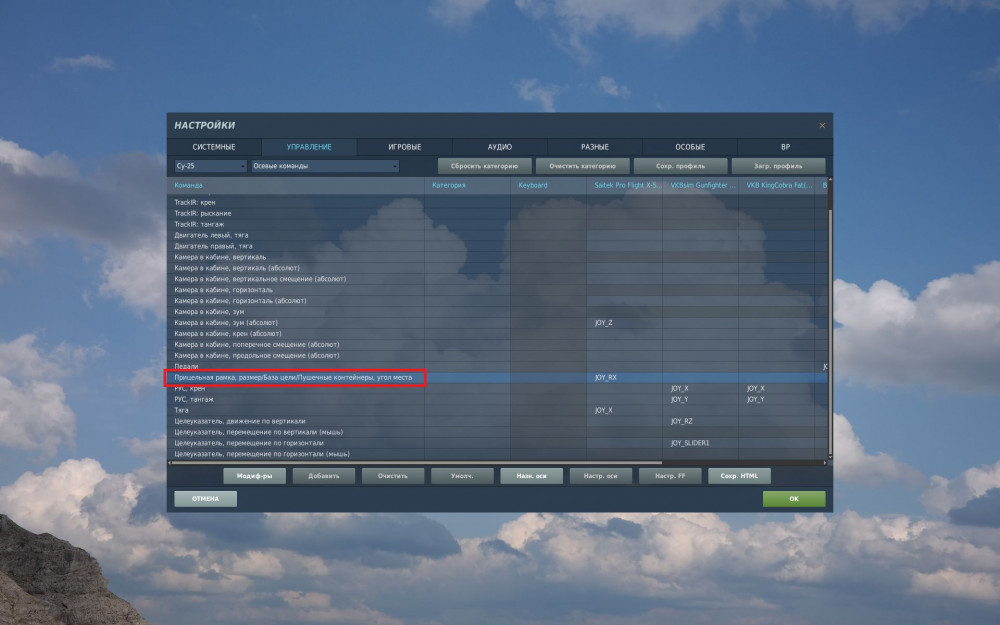
Task: Click the Модиф-ры button
Action: (x=254, y=476)
